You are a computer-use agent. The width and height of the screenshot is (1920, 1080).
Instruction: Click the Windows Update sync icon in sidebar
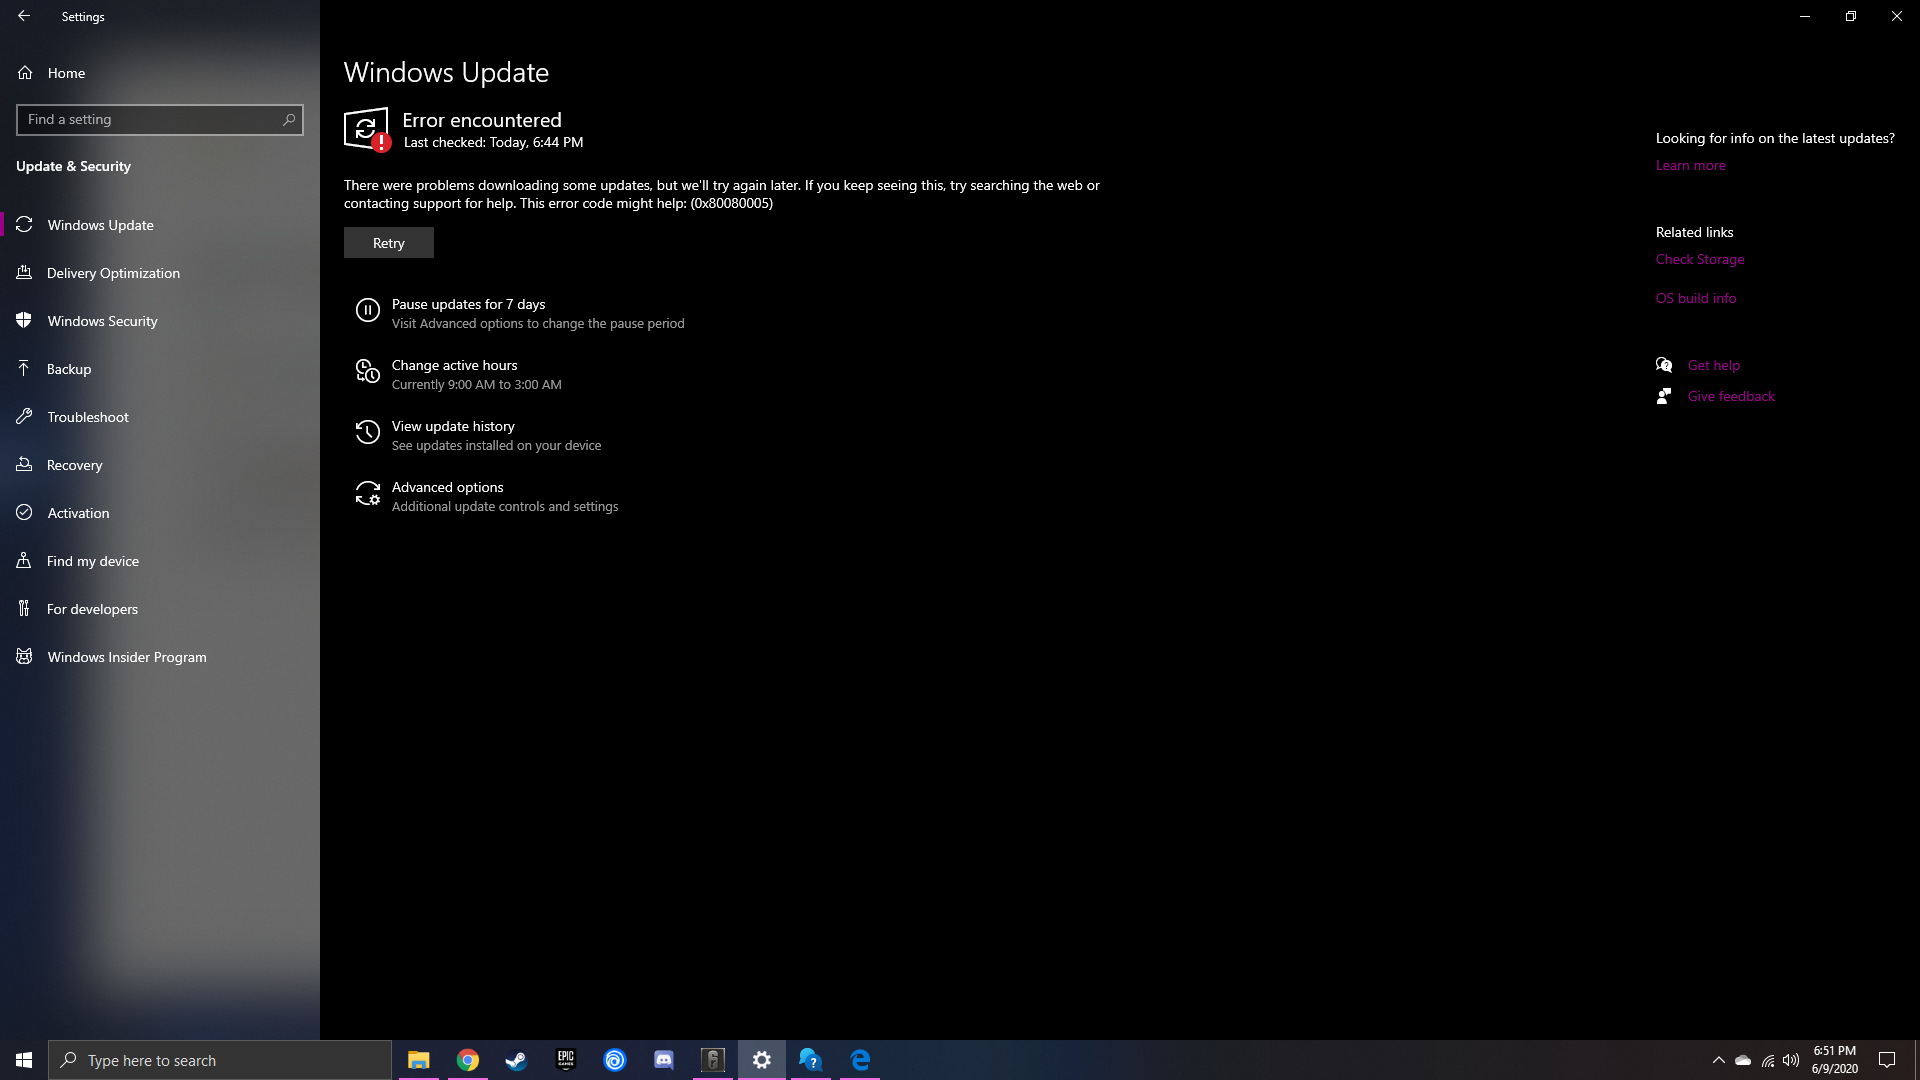(24, 225)
